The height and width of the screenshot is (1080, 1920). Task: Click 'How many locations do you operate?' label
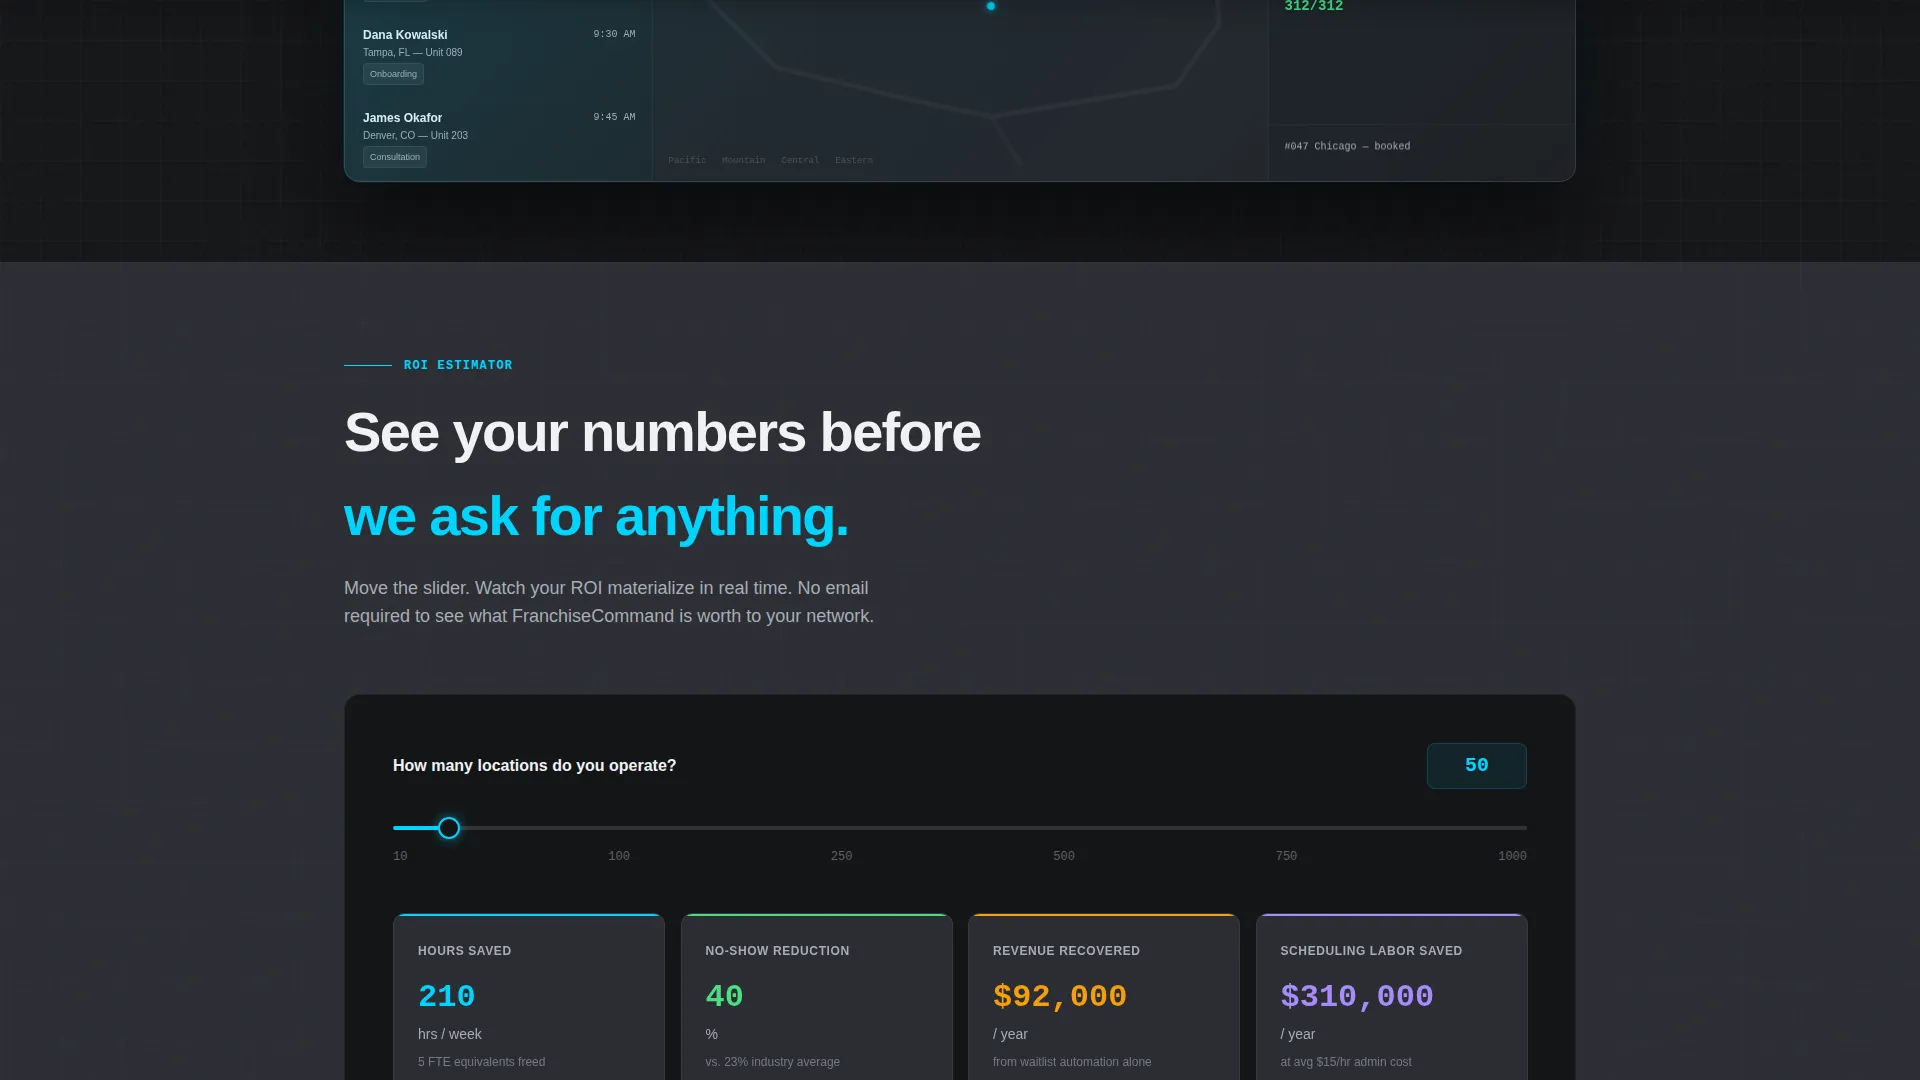click(x=534, y=766)
